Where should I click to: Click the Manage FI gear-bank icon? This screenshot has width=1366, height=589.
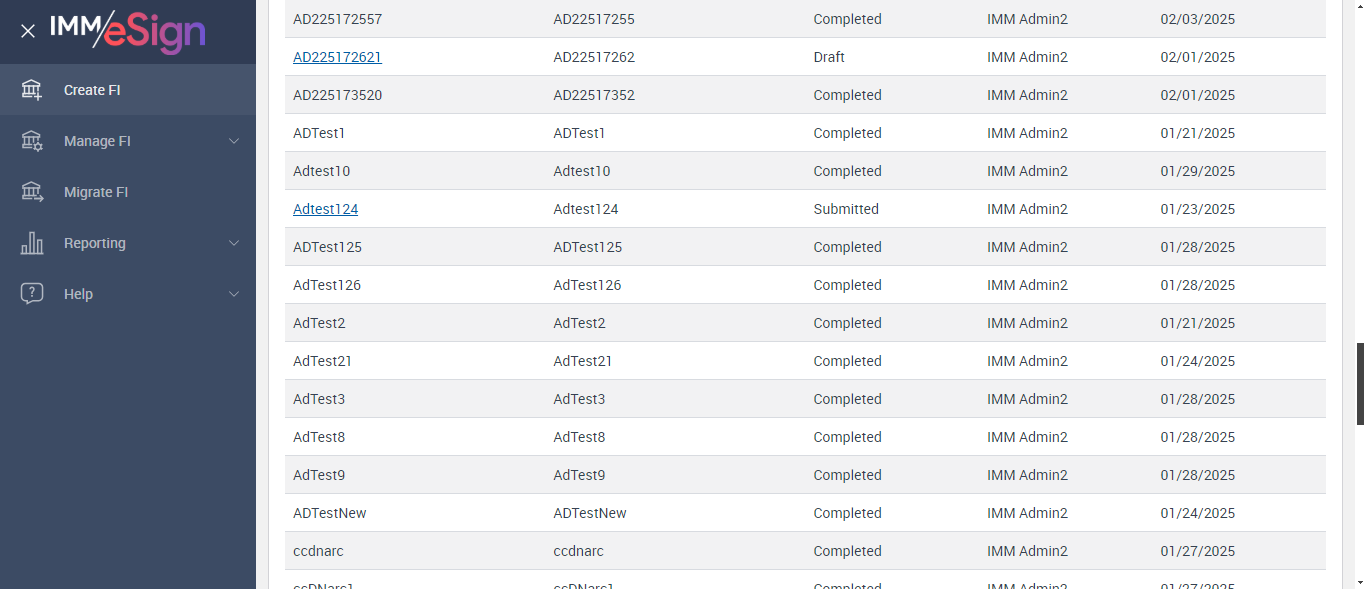point(32,141)
